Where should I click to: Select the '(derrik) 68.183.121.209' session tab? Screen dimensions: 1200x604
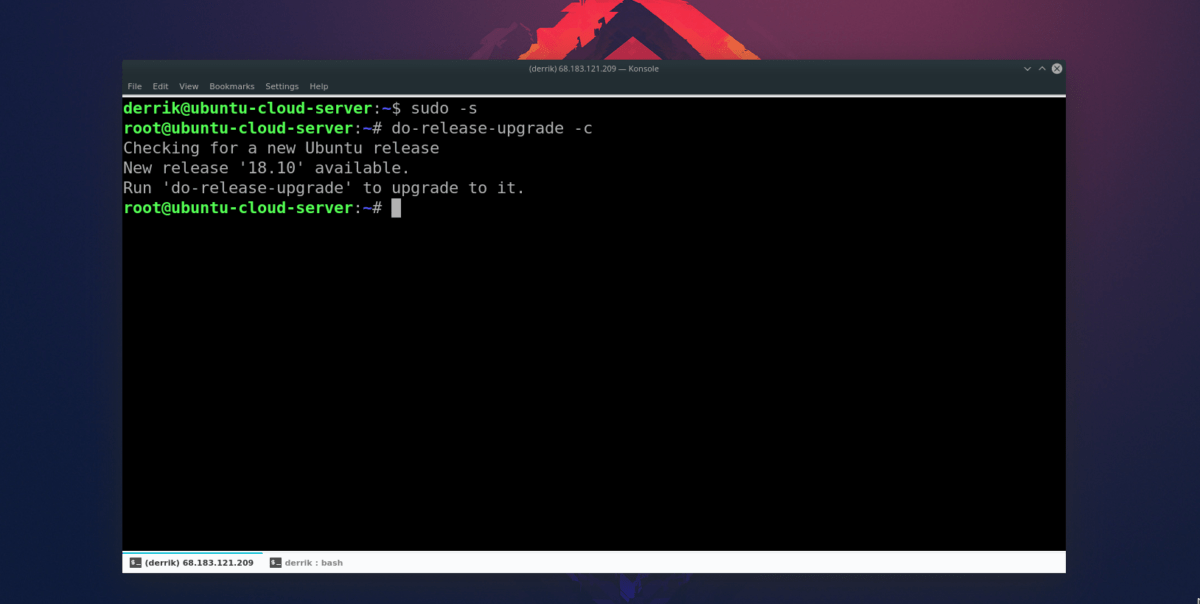click(x=196, y=562)
